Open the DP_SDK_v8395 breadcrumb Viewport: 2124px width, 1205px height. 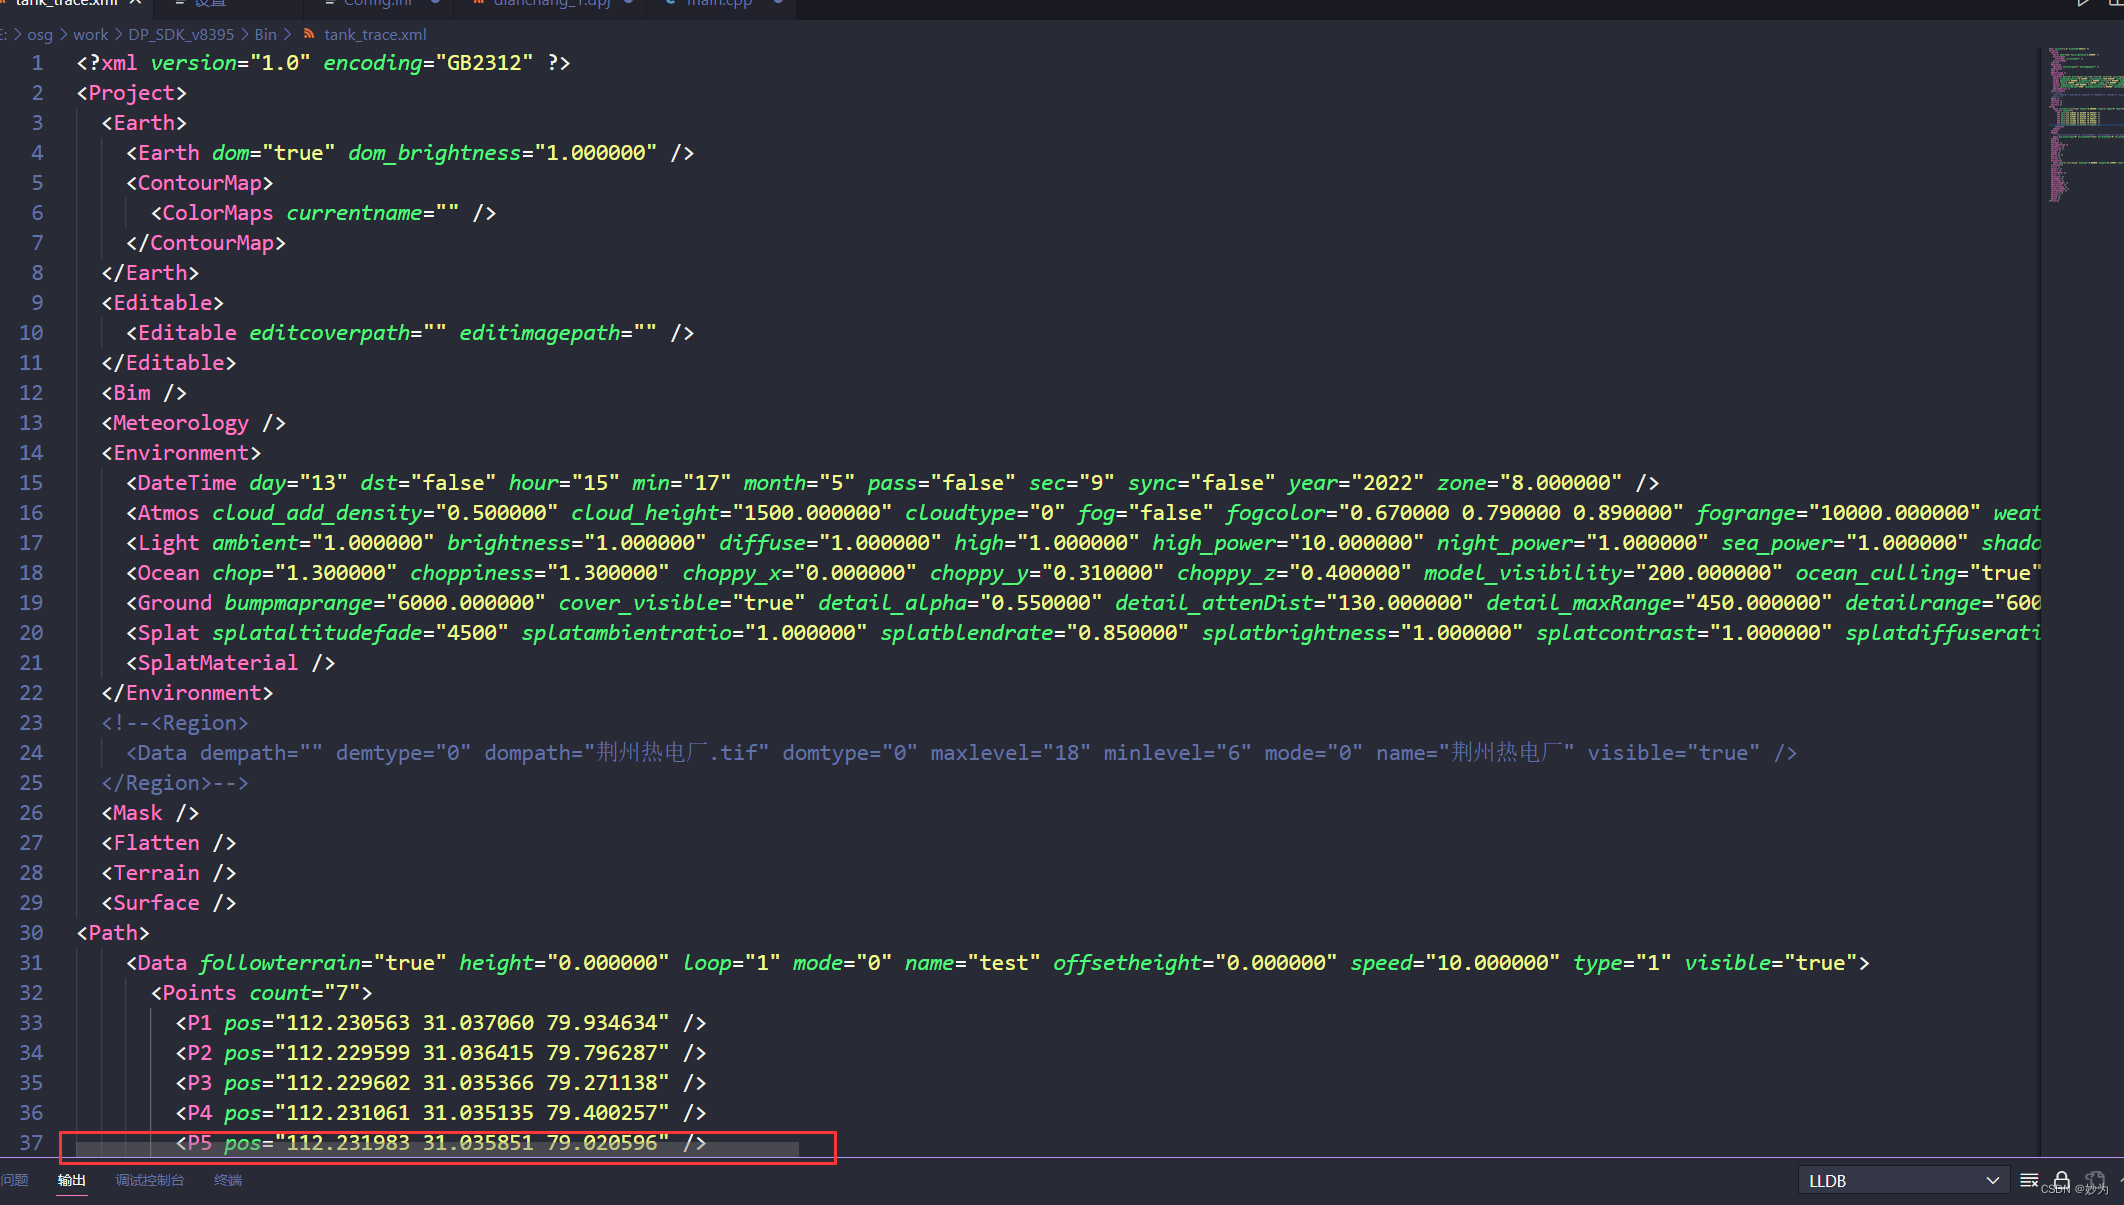(181, 34)
